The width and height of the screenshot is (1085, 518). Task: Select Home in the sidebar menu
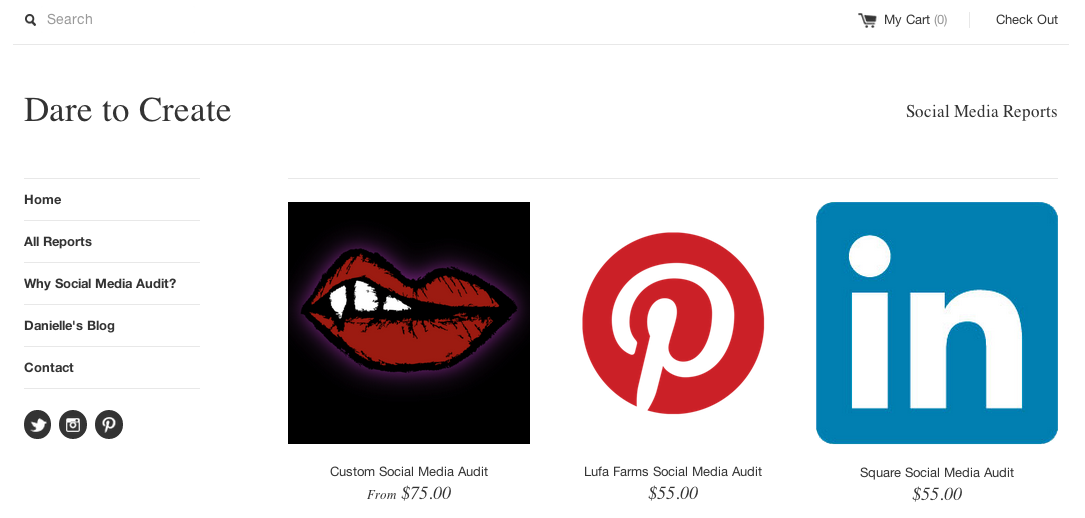tap(43, 200)
